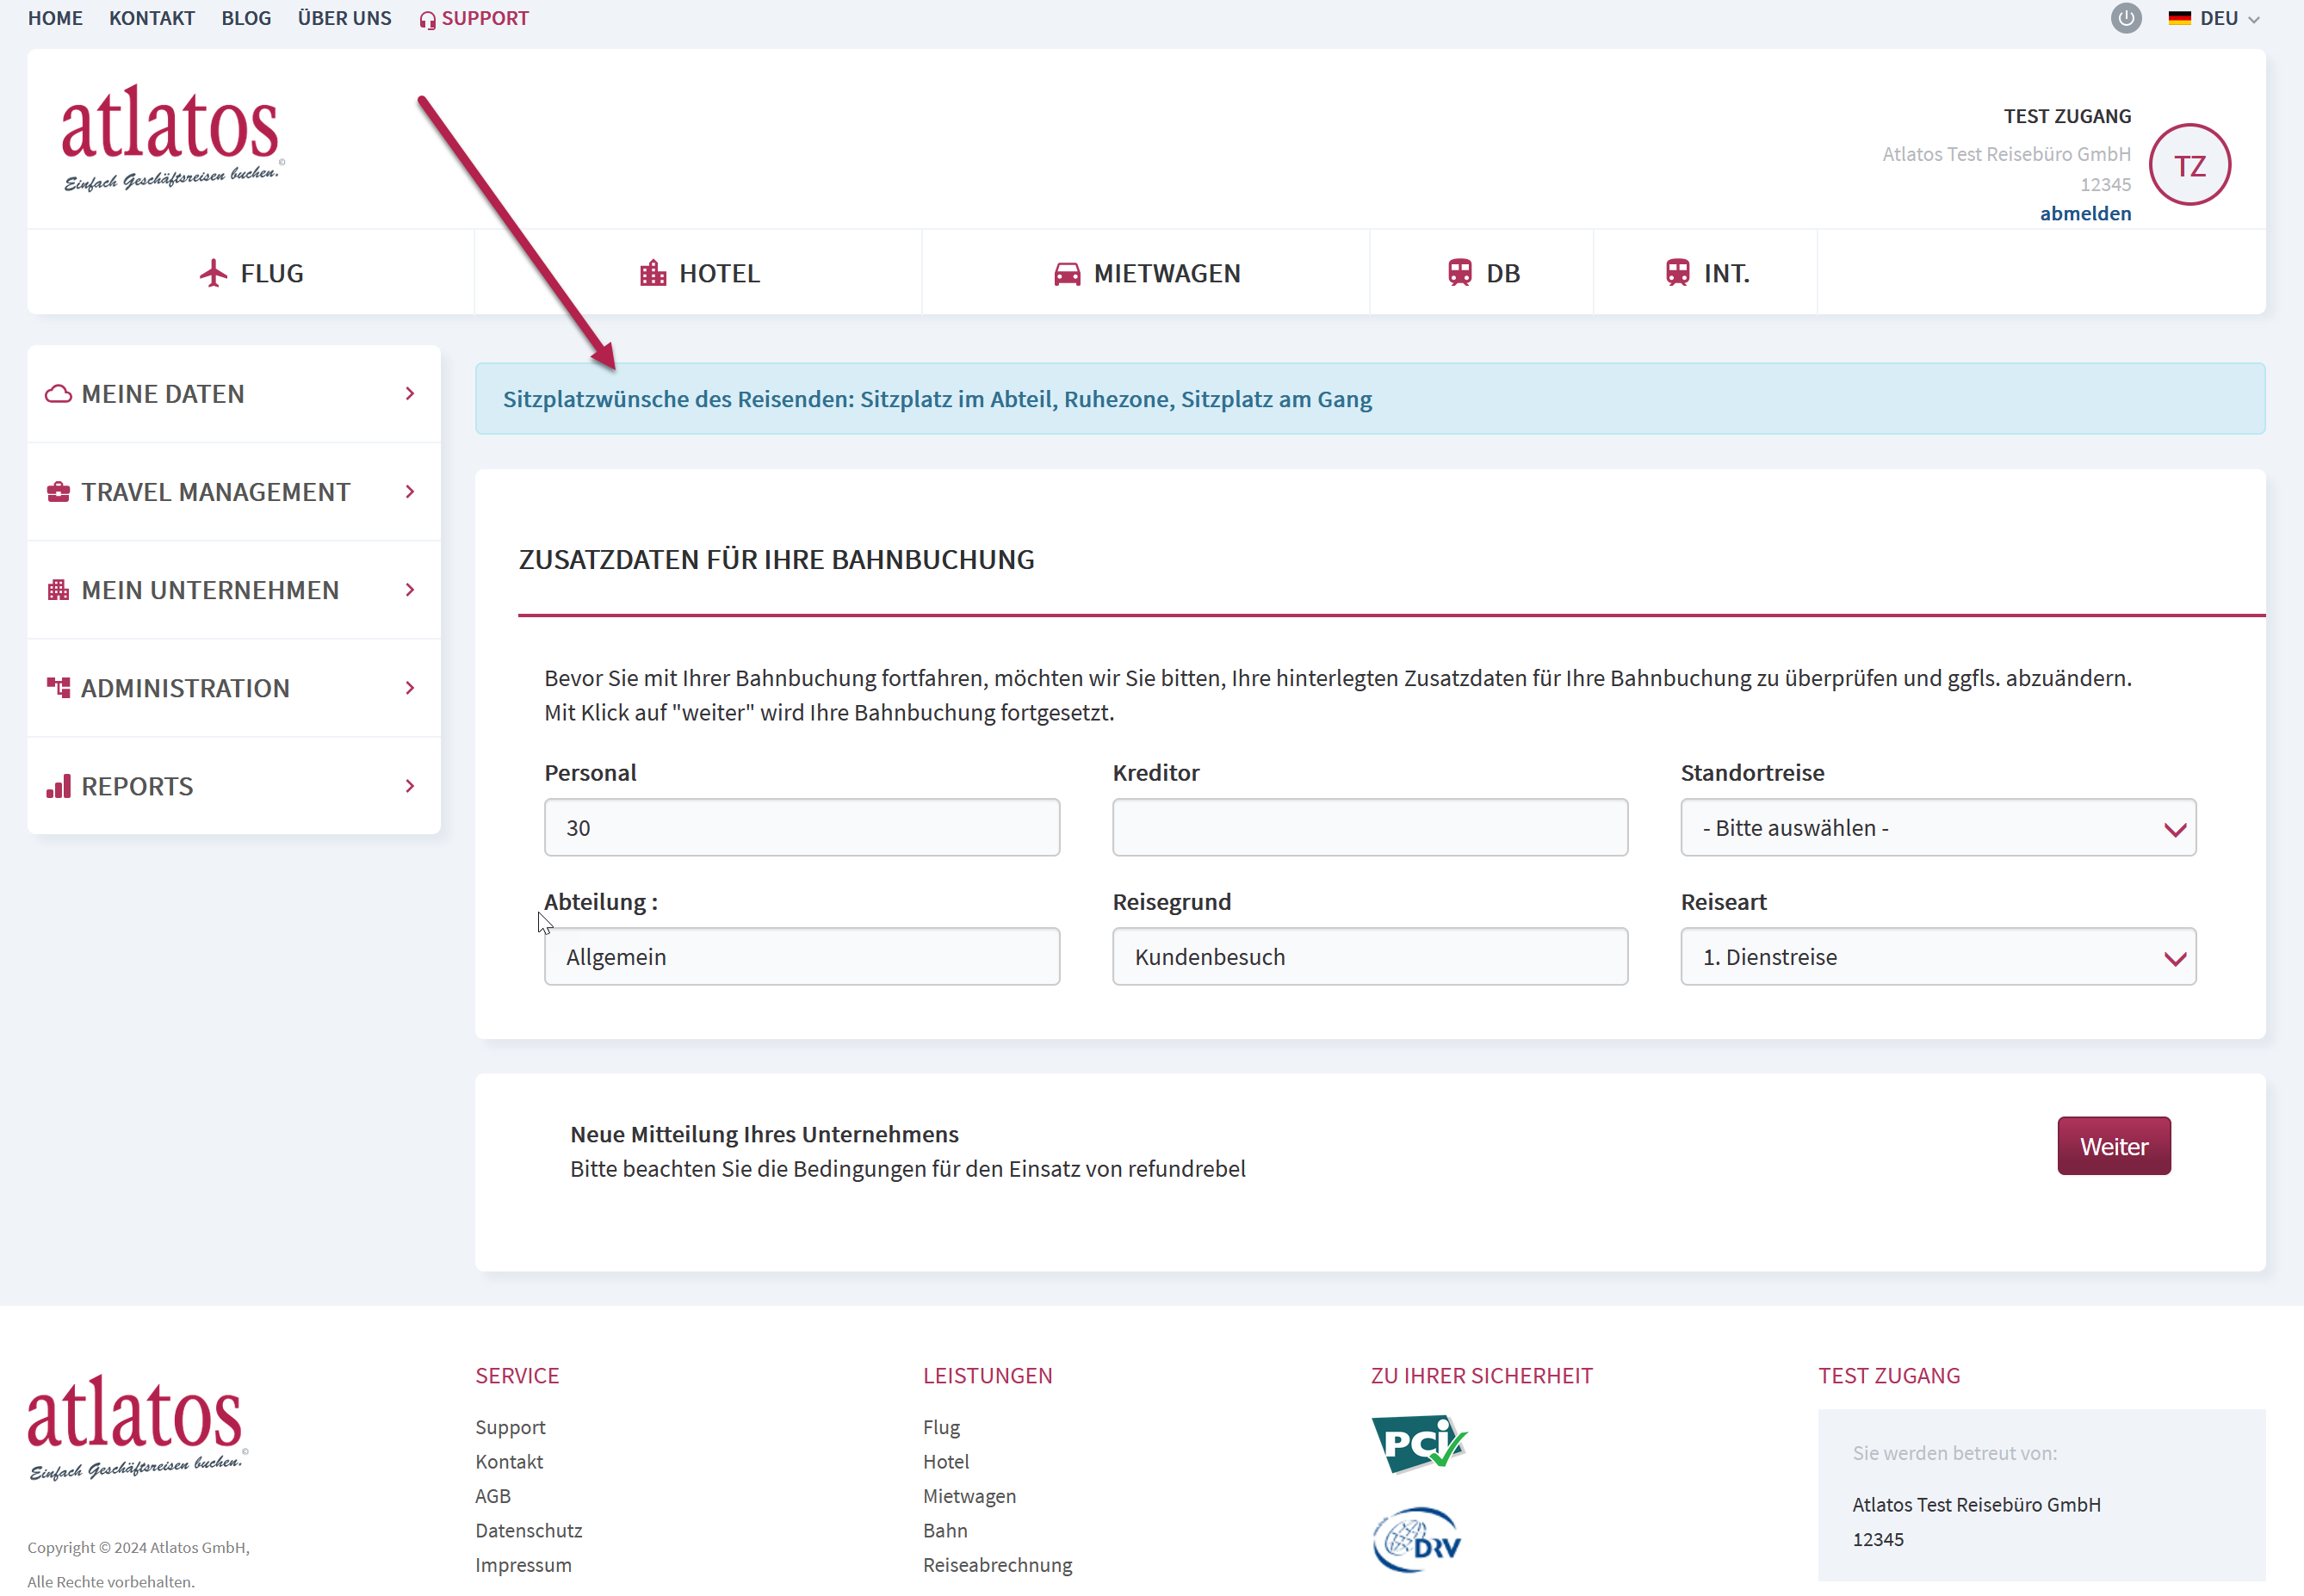Click the PCI security badge
The height and width of the screenshot is (1596, 2304).
point(1419,1444)
